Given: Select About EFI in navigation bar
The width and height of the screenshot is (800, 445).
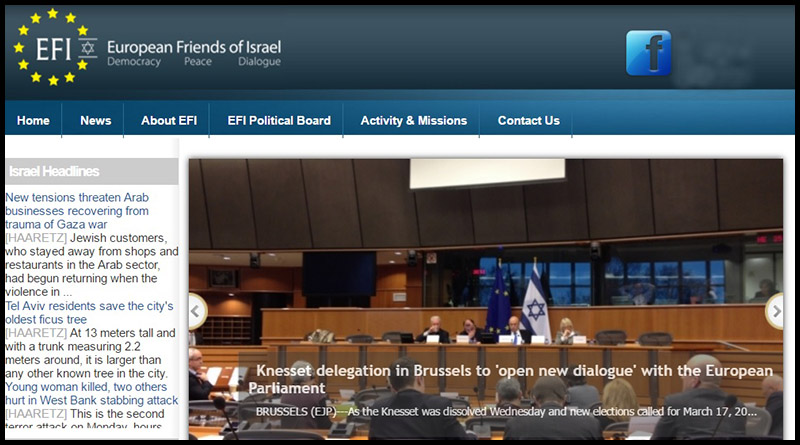Looking at the screenshot, I should 169,121.
